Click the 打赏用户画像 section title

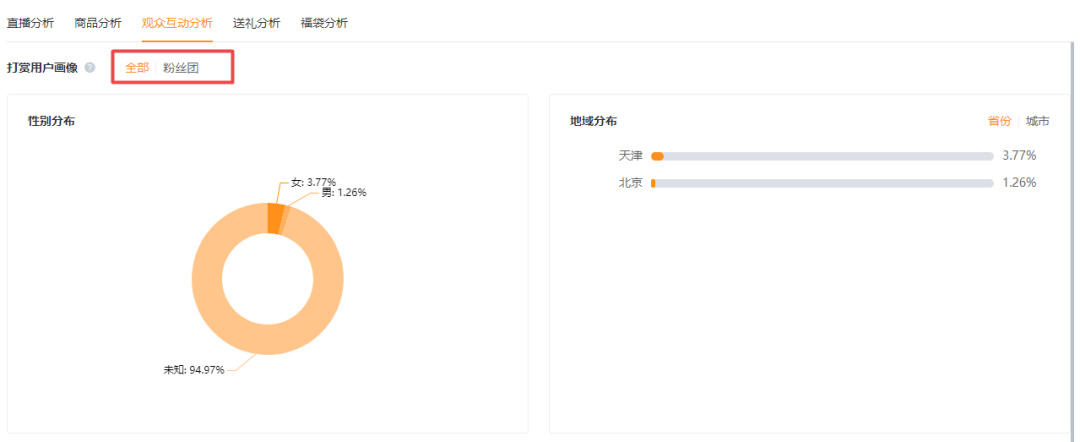tap(42, 68)
